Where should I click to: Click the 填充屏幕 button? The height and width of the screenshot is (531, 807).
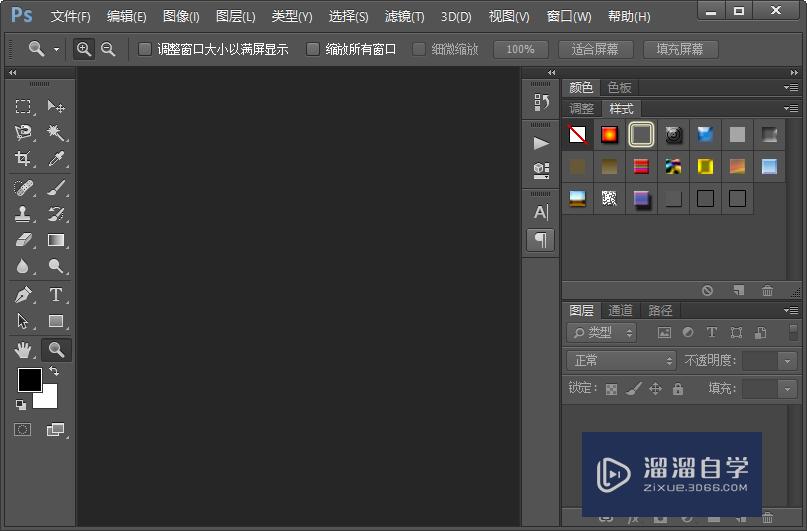tap(680, 49)
